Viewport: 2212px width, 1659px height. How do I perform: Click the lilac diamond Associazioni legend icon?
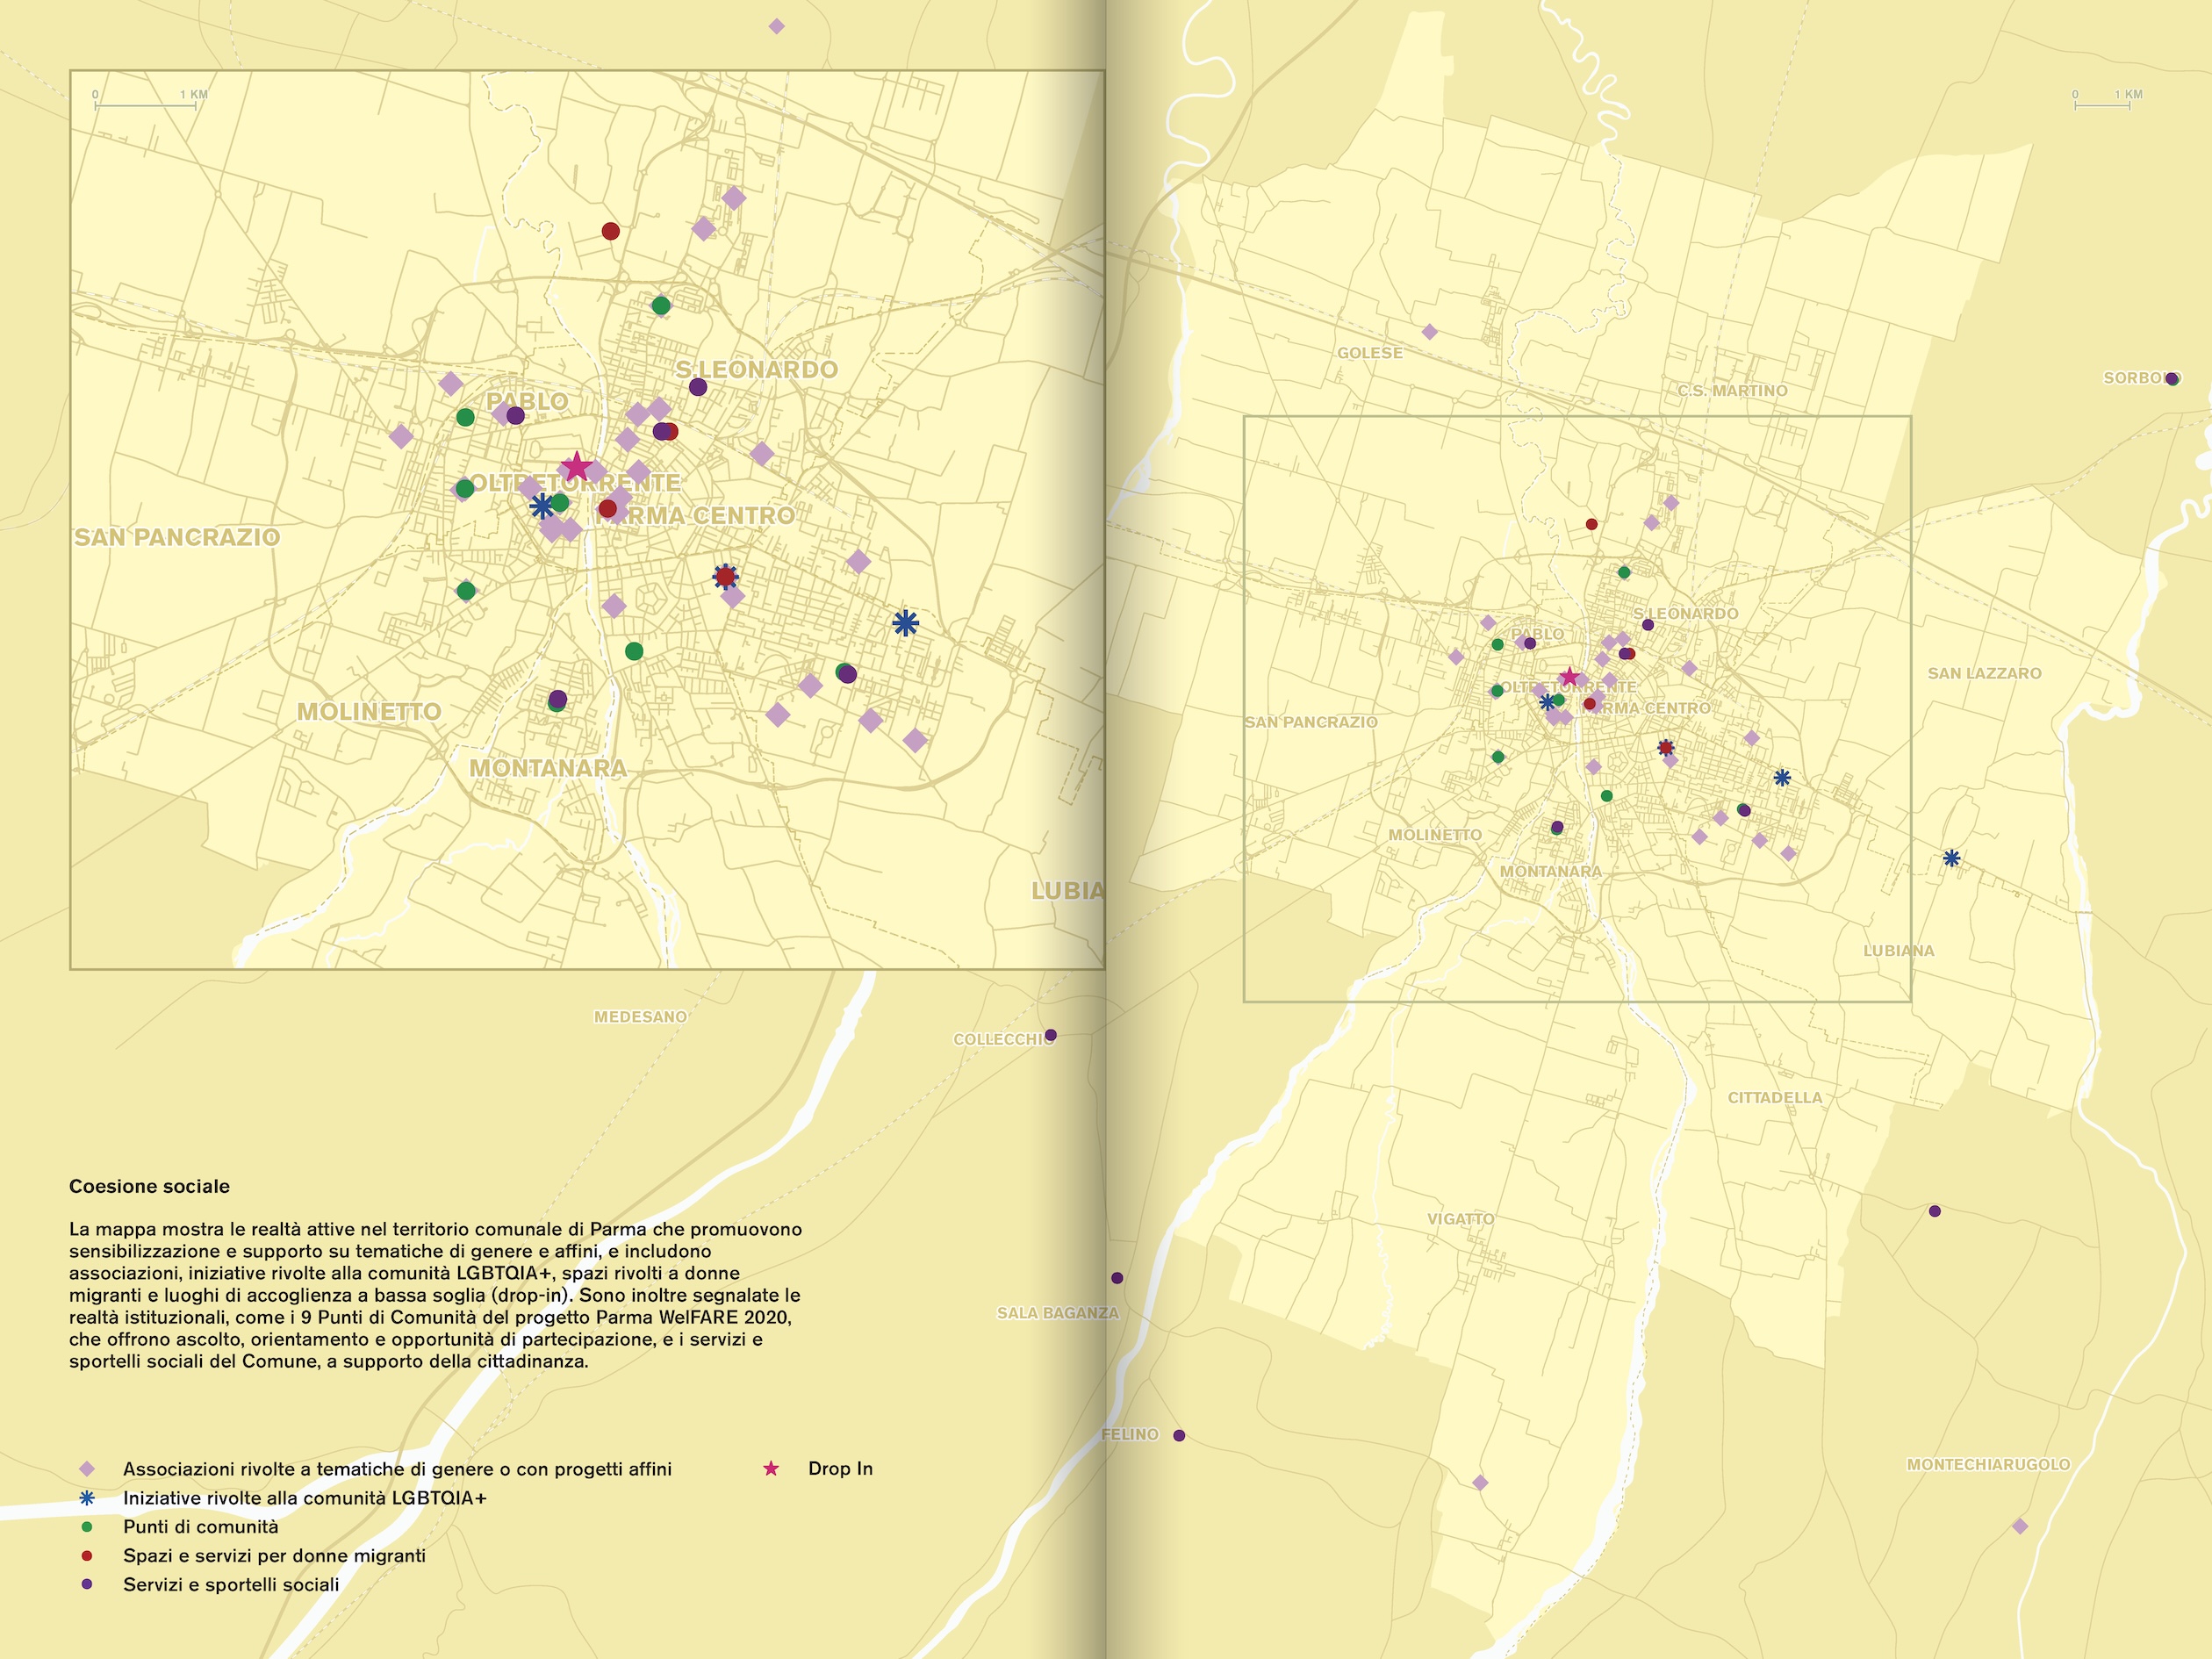(87, 1469)
